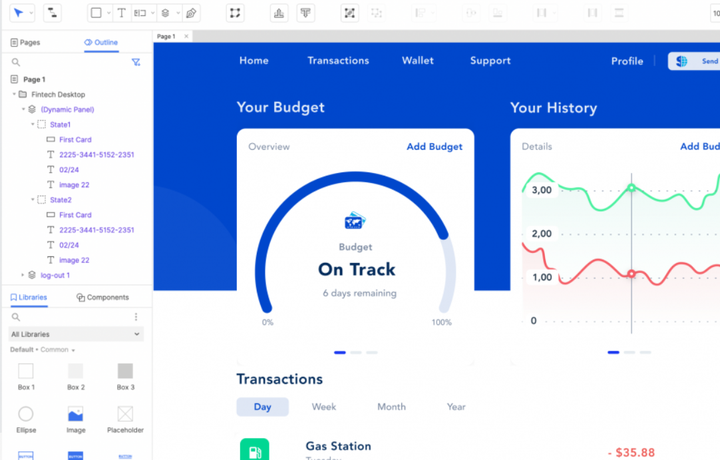
Task: Close the Page 1 tab
Action: (186, 36)
